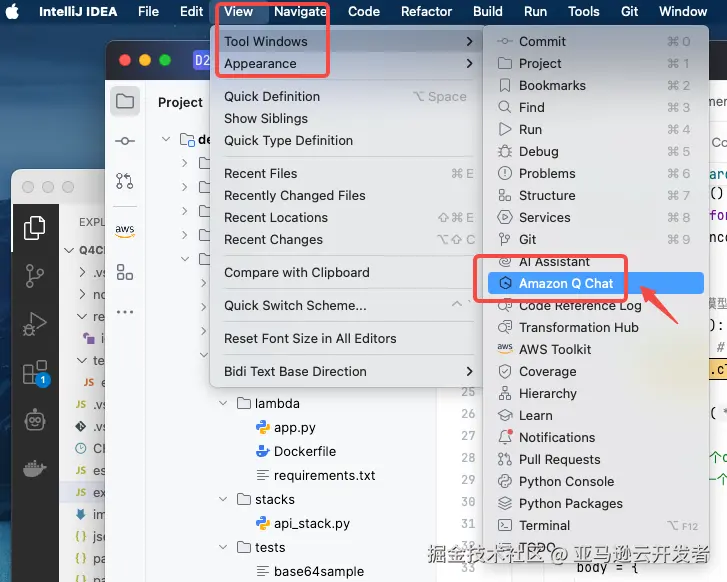The image size is (727, 582).
Task: Choose Recently Changed Files
Action: point(345,195)
